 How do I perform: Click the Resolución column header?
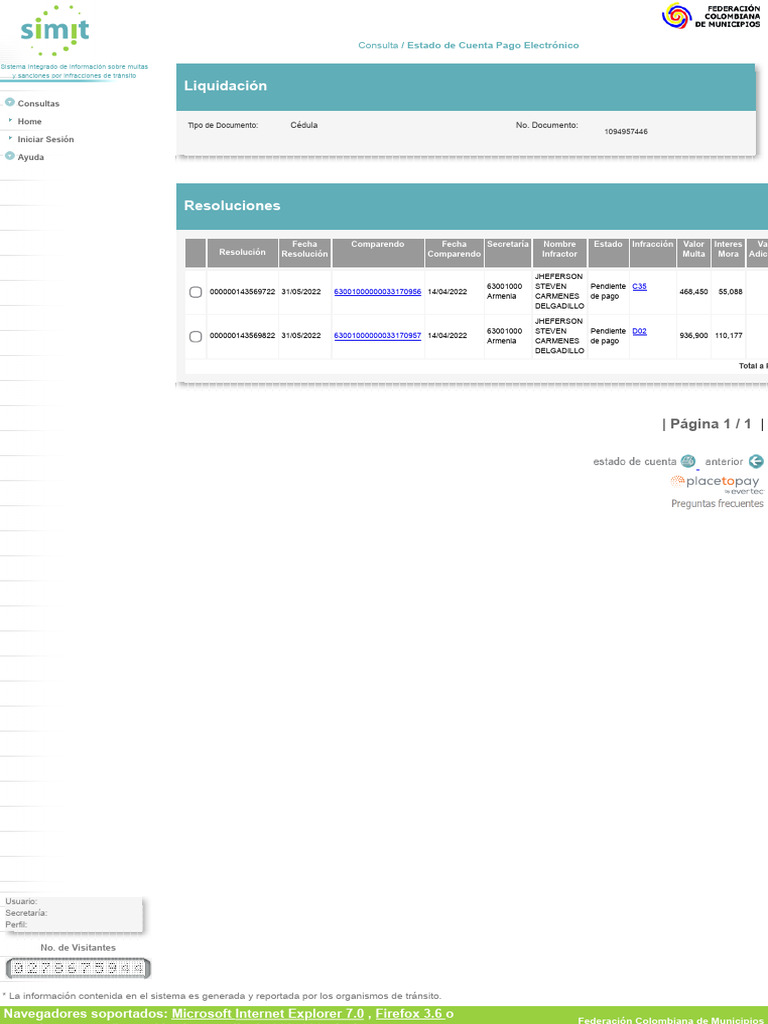click(x=242, y=253)
